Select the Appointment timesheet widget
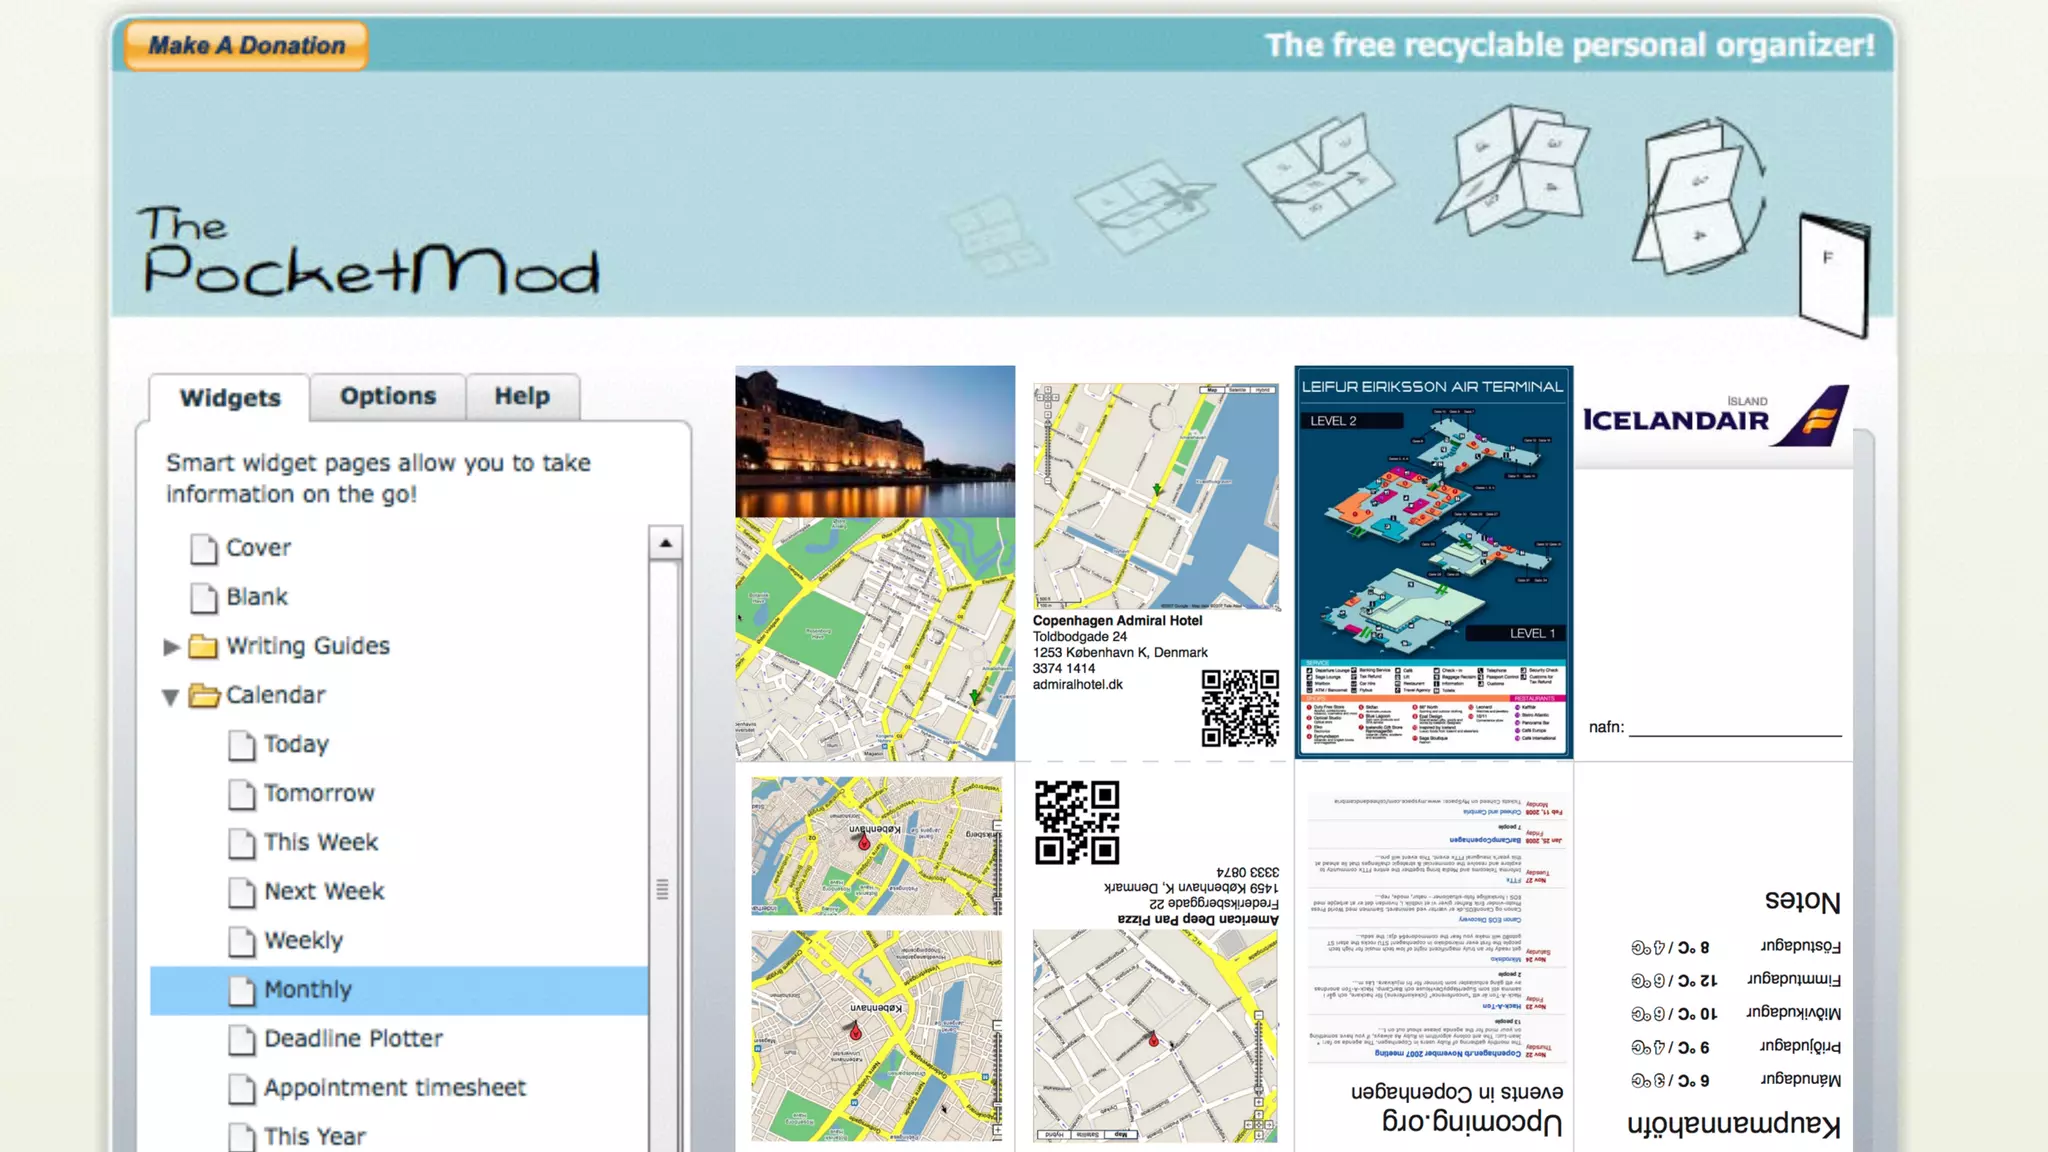This screenshot has width=2048, height=1152. 394,1088
